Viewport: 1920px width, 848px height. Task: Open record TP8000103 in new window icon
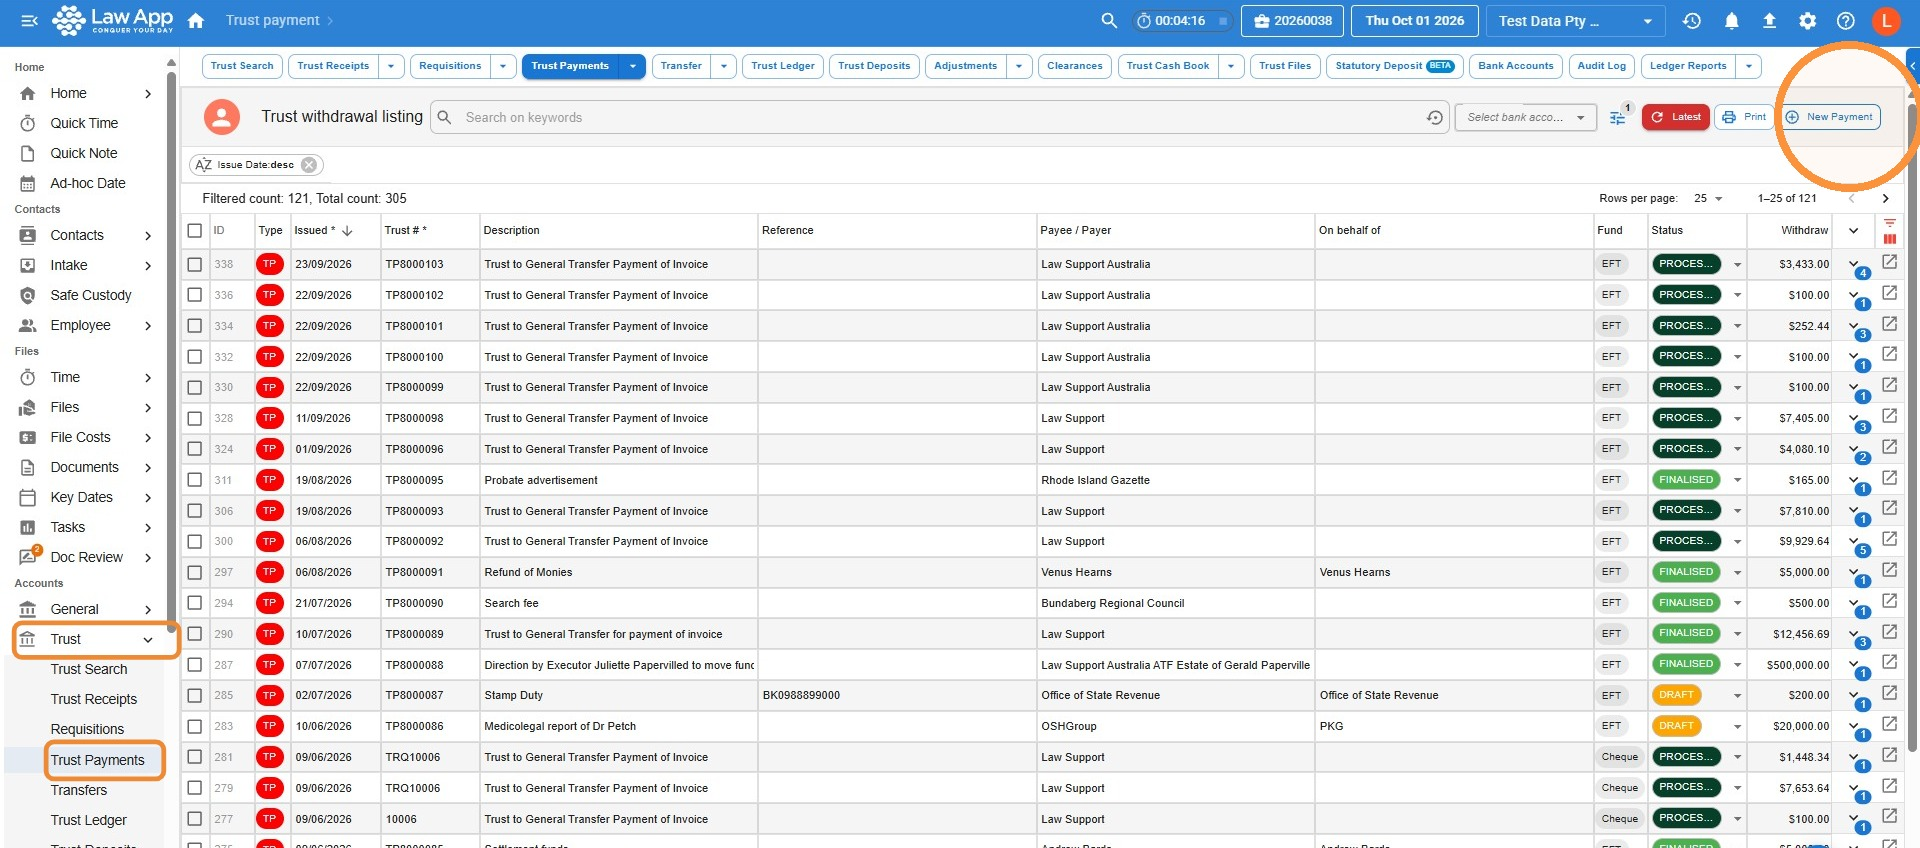coord(1889,262)
